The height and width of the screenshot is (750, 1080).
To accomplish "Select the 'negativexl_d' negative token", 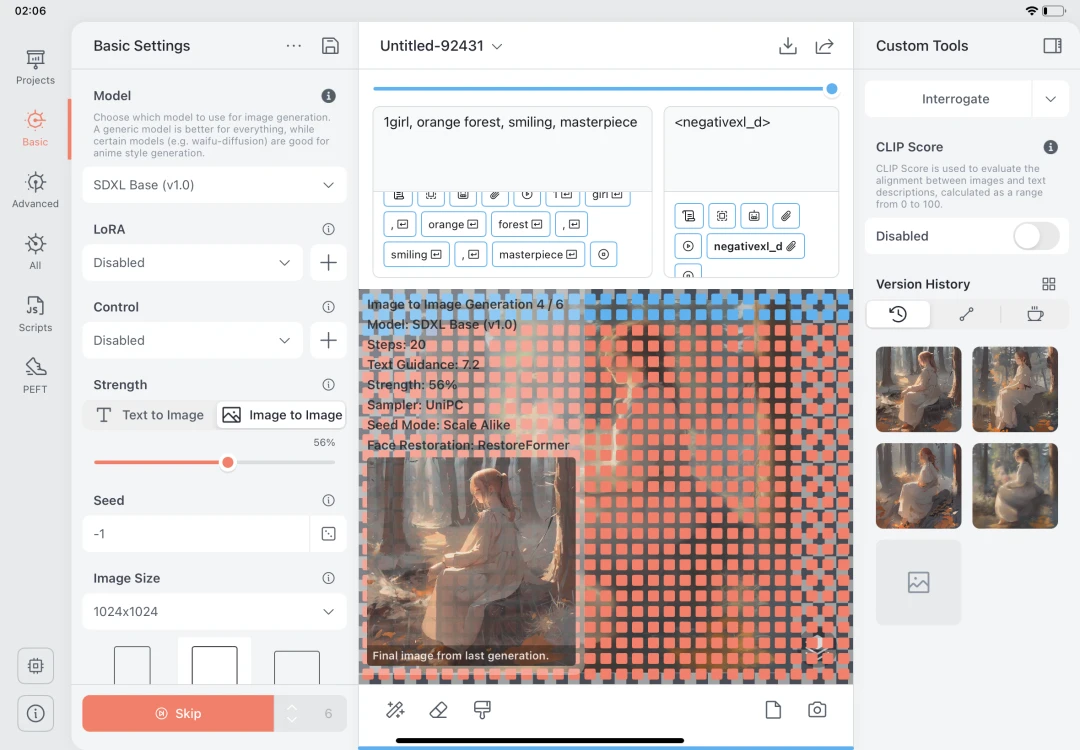I will 755,246.
